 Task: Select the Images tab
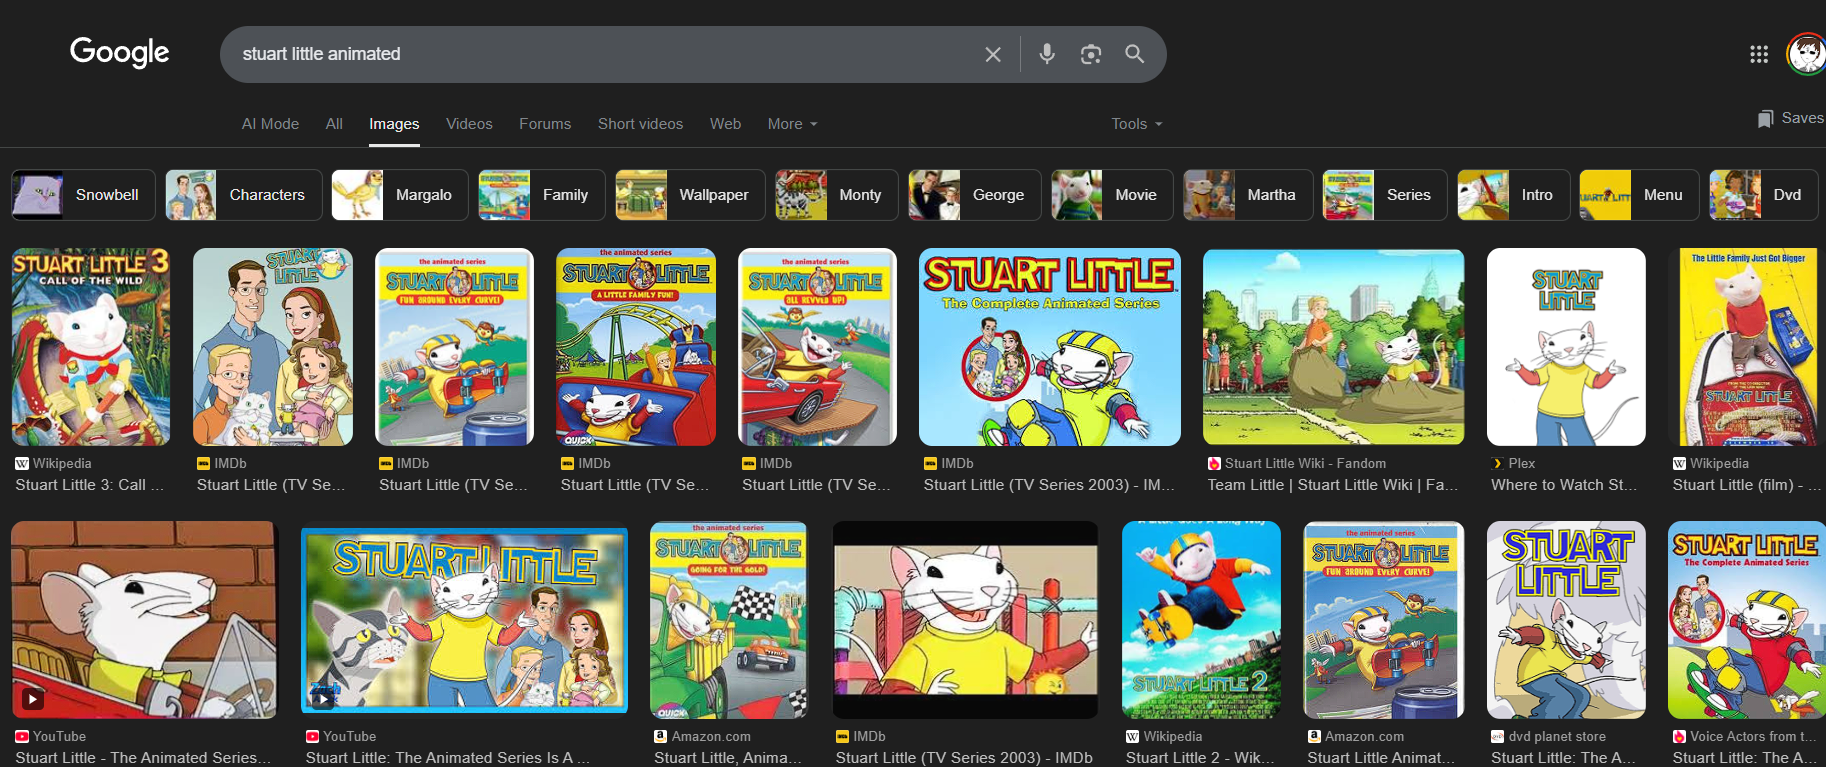point(394,124)
